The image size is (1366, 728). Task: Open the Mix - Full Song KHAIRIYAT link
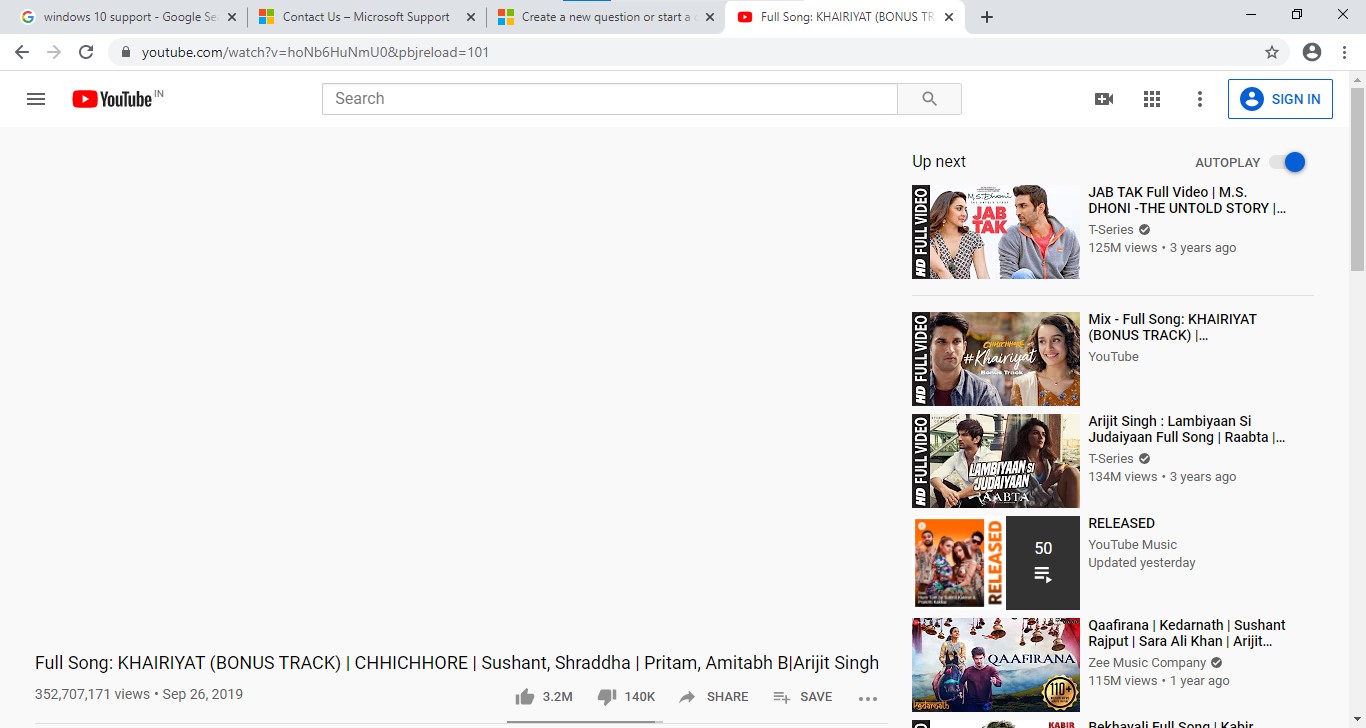[1173, 327]
